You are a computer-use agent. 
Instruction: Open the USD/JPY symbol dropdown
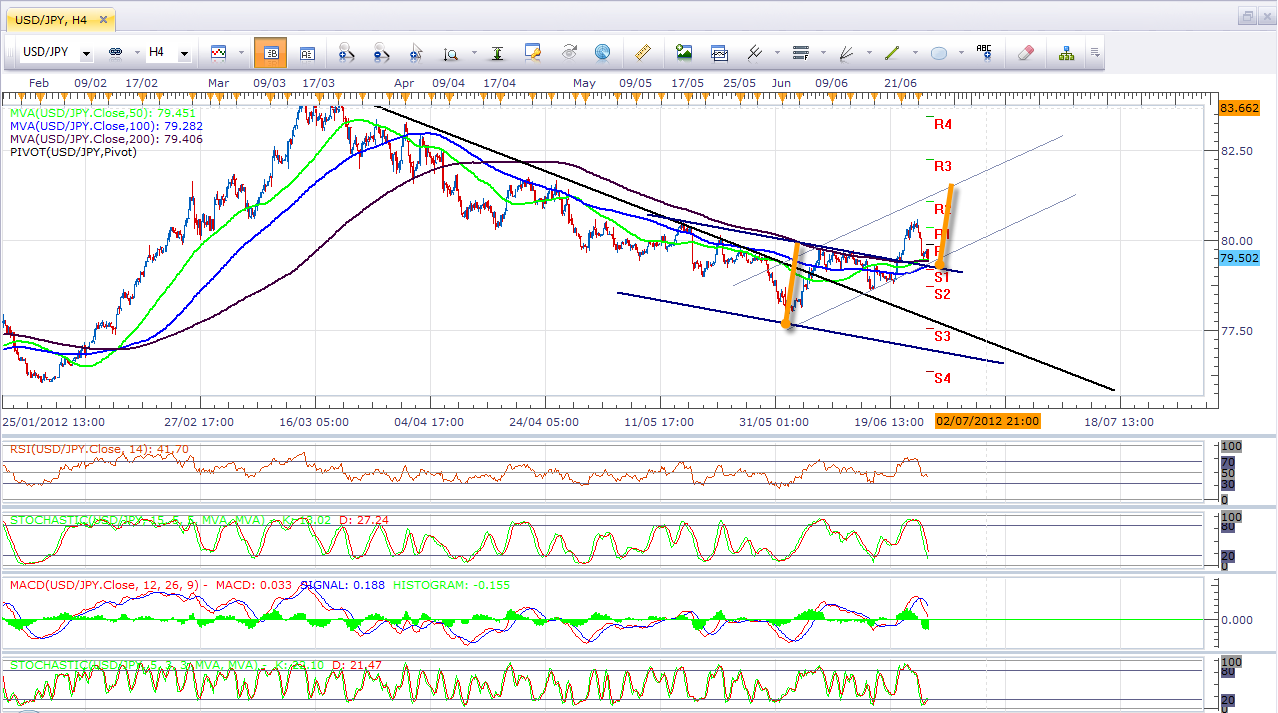[87, 52]
